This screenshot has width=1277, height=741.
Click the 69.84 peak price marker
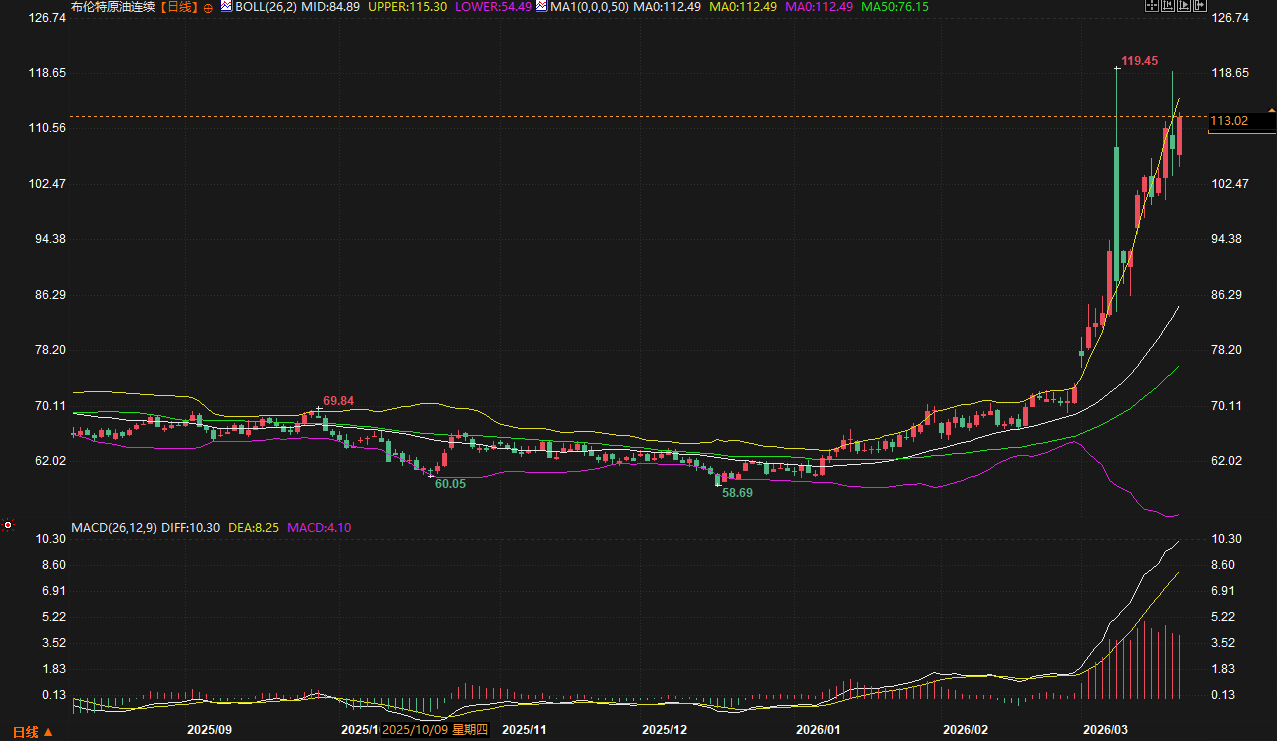(338, 401)
